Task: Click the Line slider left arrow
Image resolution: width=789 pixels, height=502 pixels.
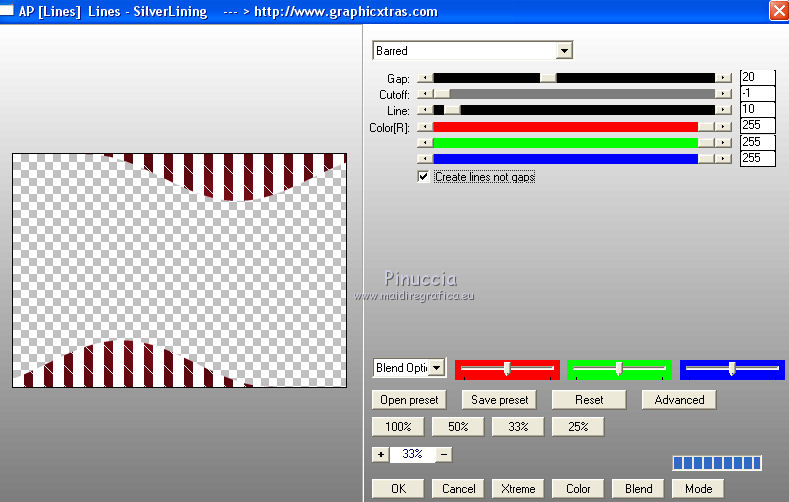Action: [425, 110]
